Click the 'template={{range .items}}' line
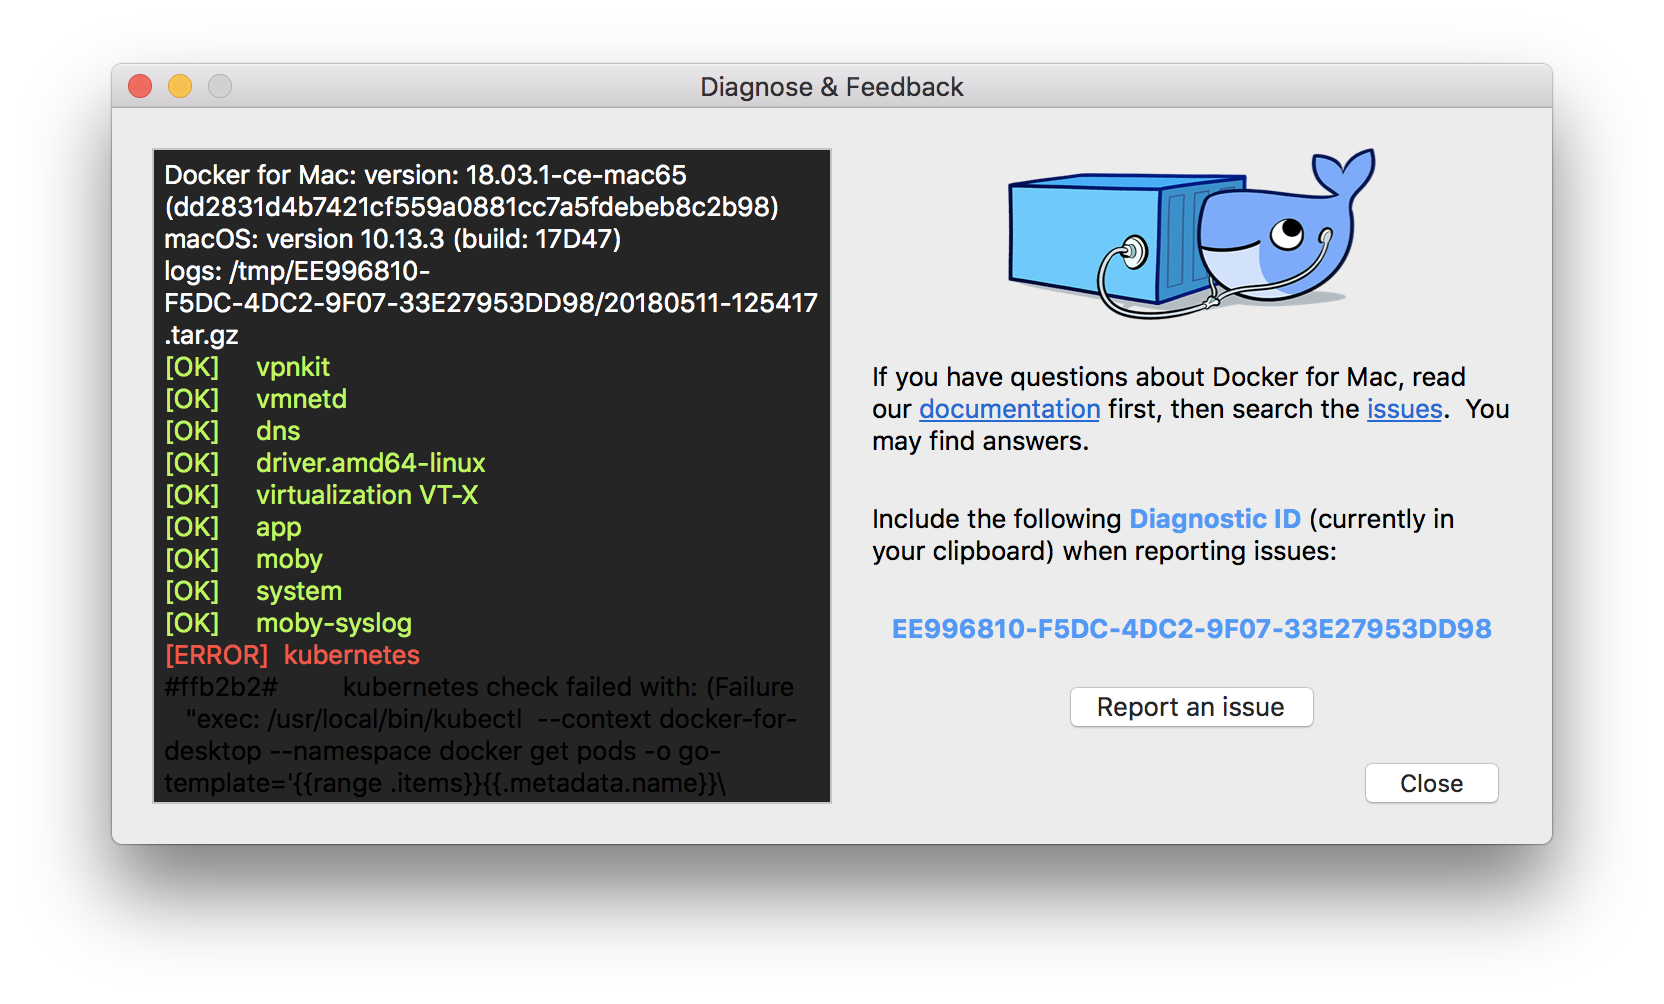The image size is (1664, 1004). 445,783
